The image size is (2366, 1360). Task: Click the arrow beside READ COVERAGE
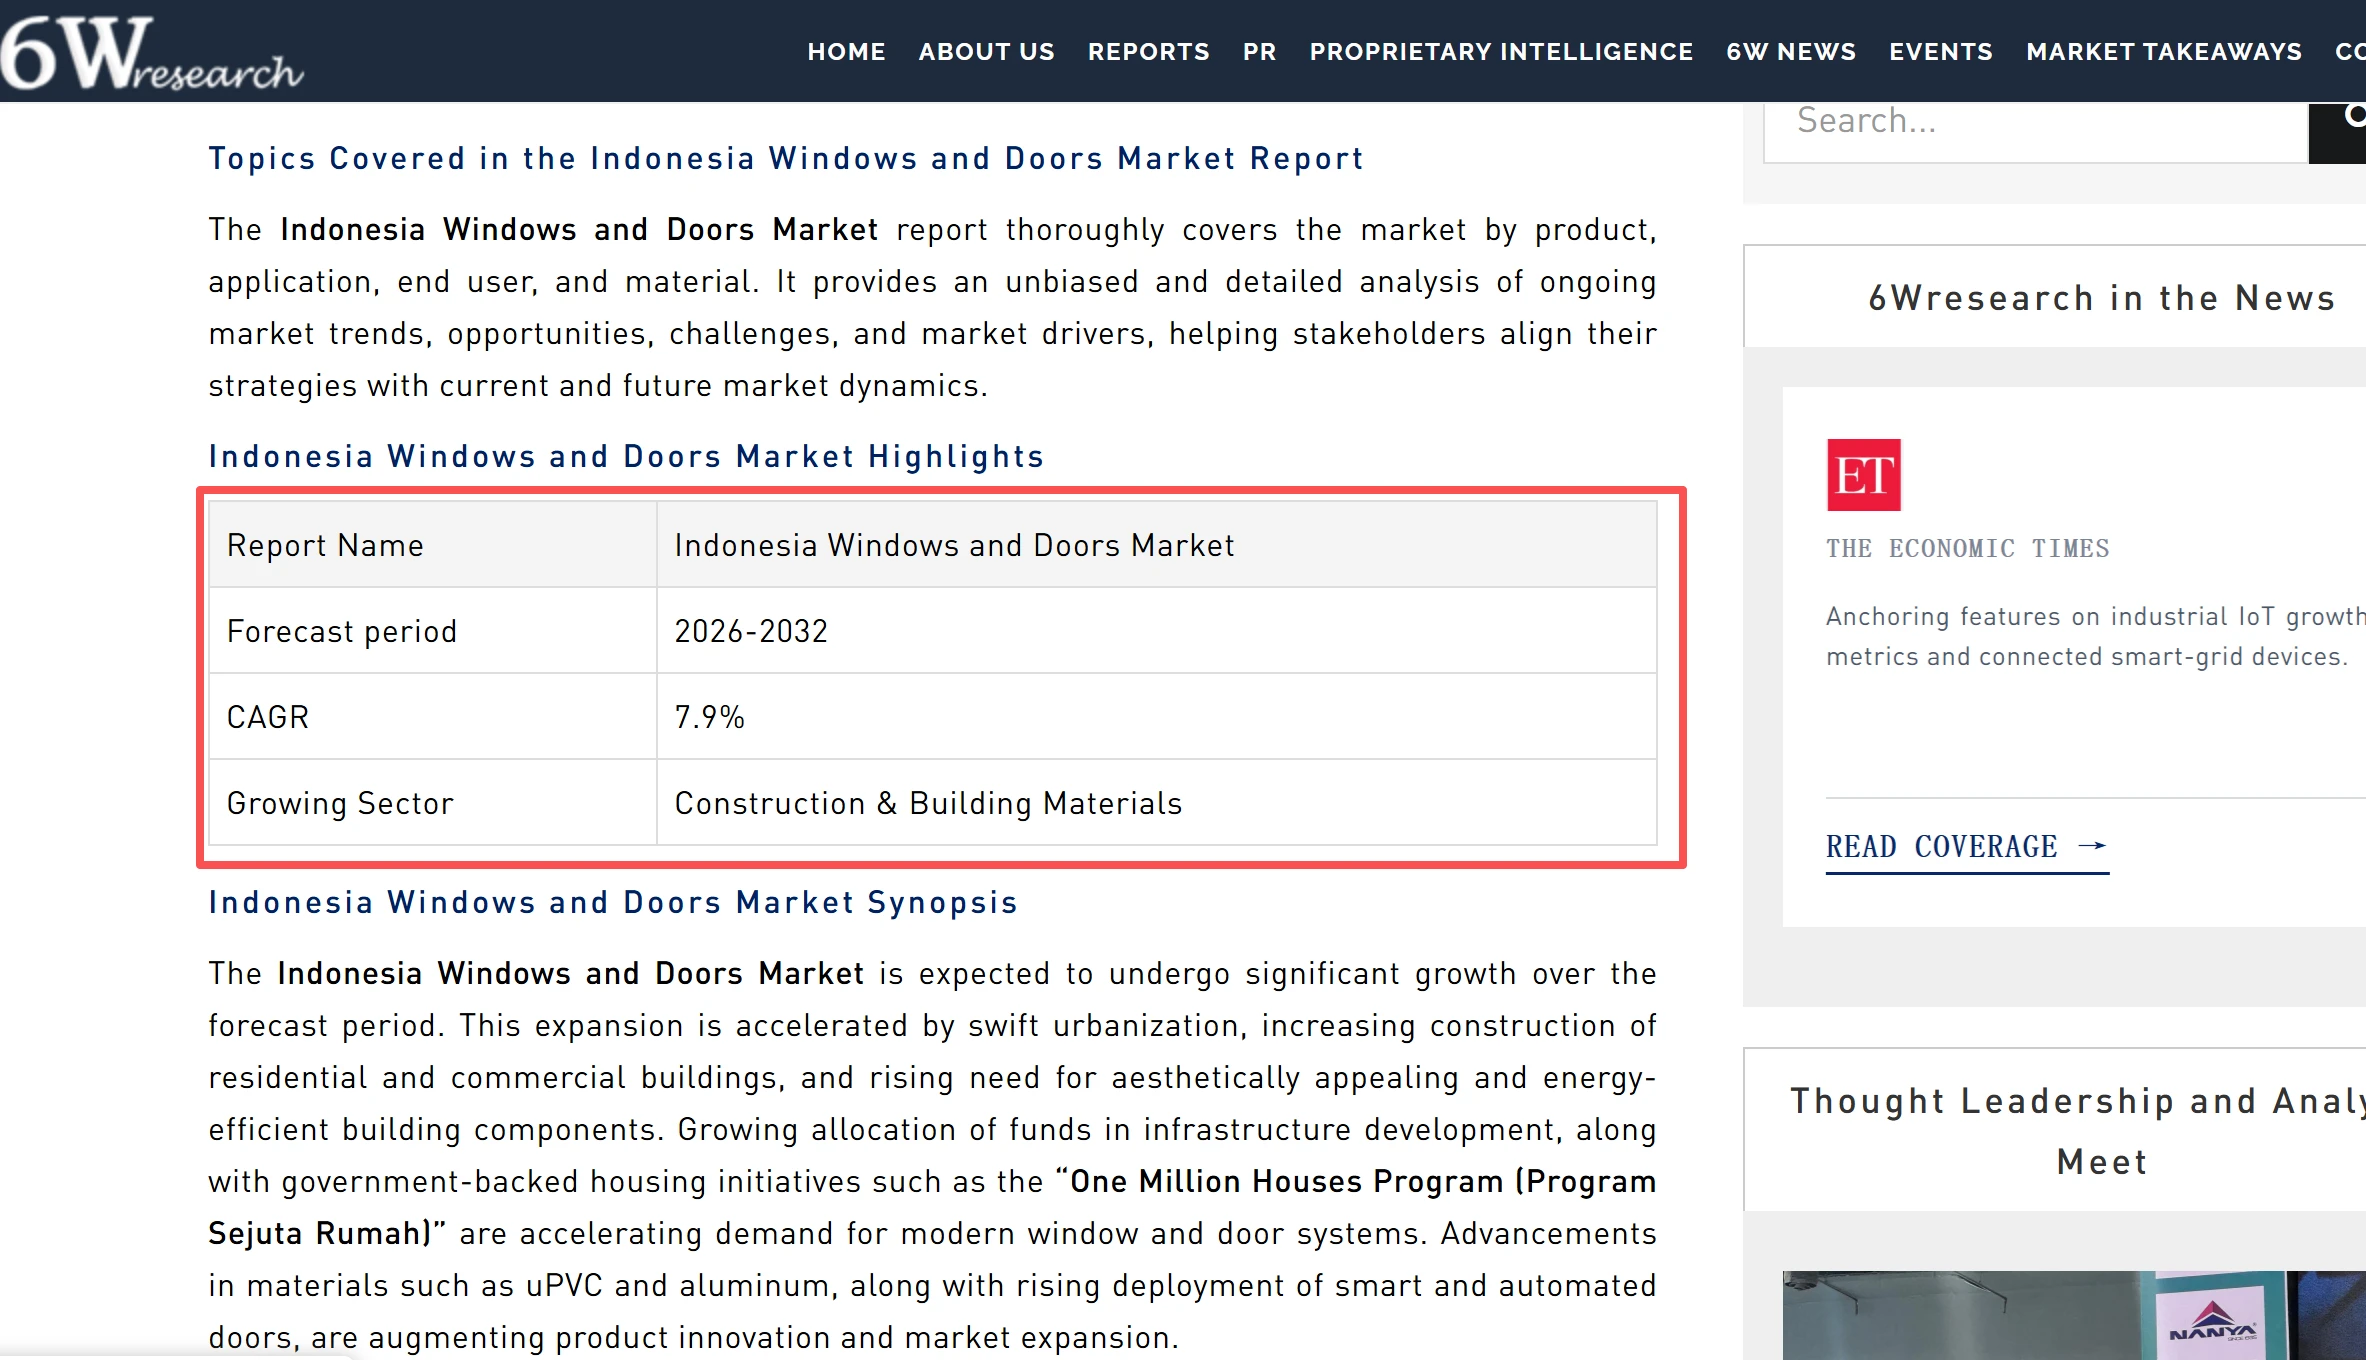(x=2092, y=846)
